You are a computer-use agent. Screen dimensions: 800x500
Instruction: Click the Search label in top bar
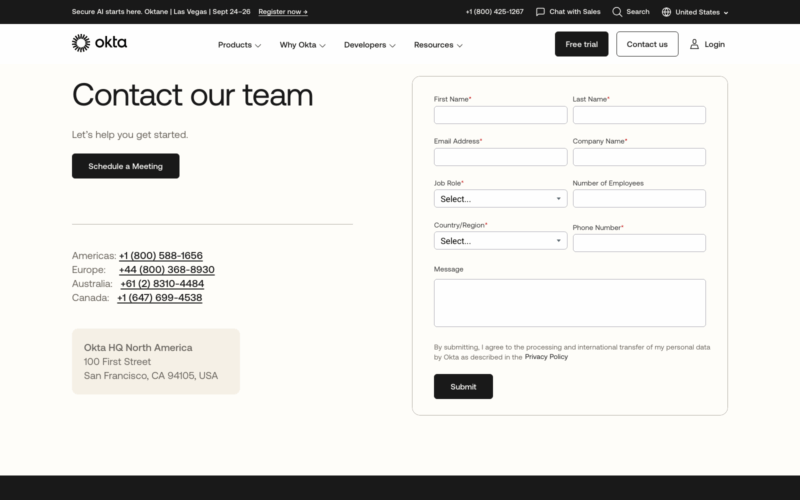pyautogui.click(x=638, y=12)
